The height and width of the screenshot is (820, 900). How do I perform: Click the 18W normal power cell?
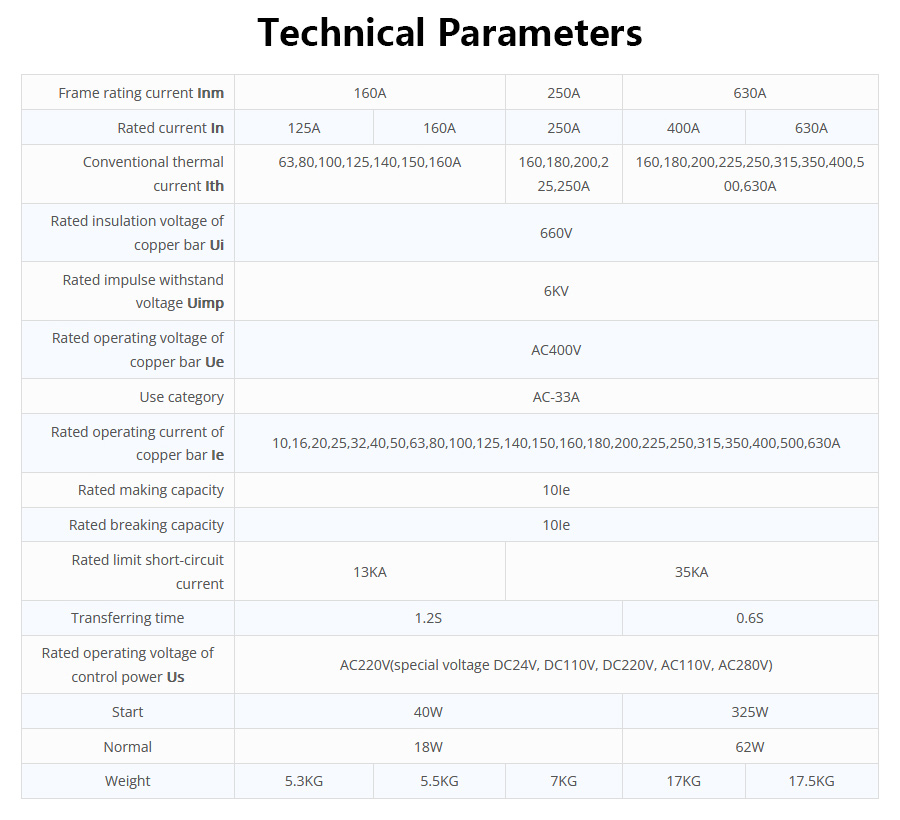pos(428,747)
